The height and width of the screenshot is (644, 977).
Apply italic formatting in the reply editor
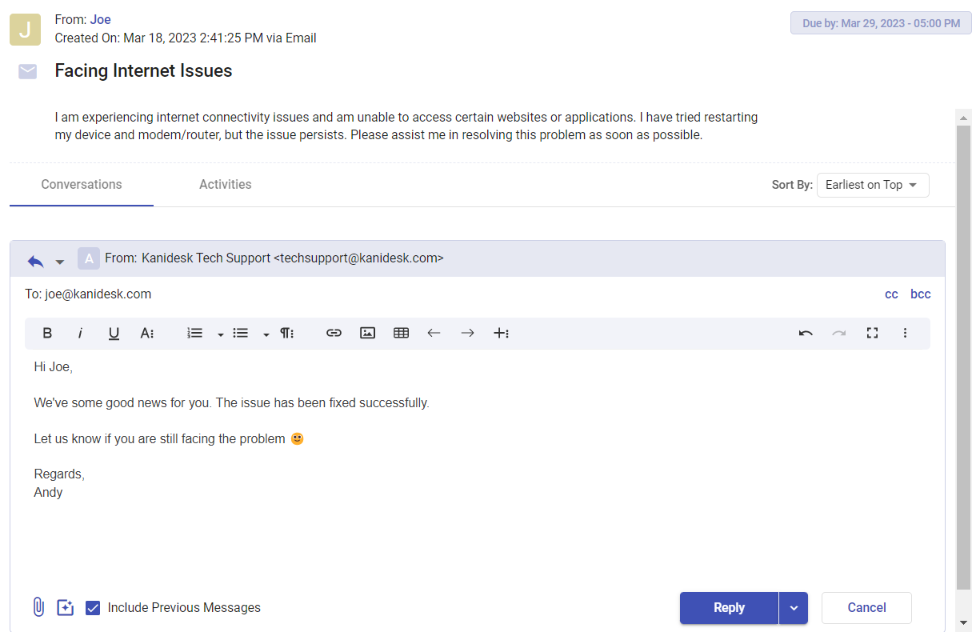pyautogui.click(x=80, y=333)
